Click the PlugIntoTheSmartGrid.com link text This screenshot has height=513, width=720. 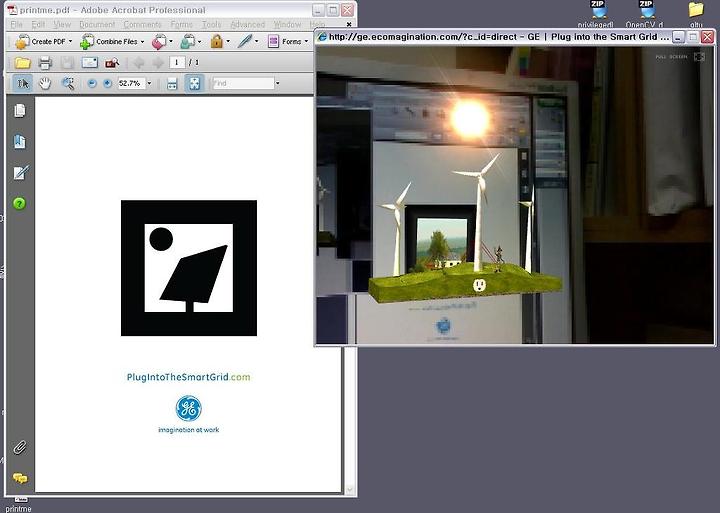189,377
